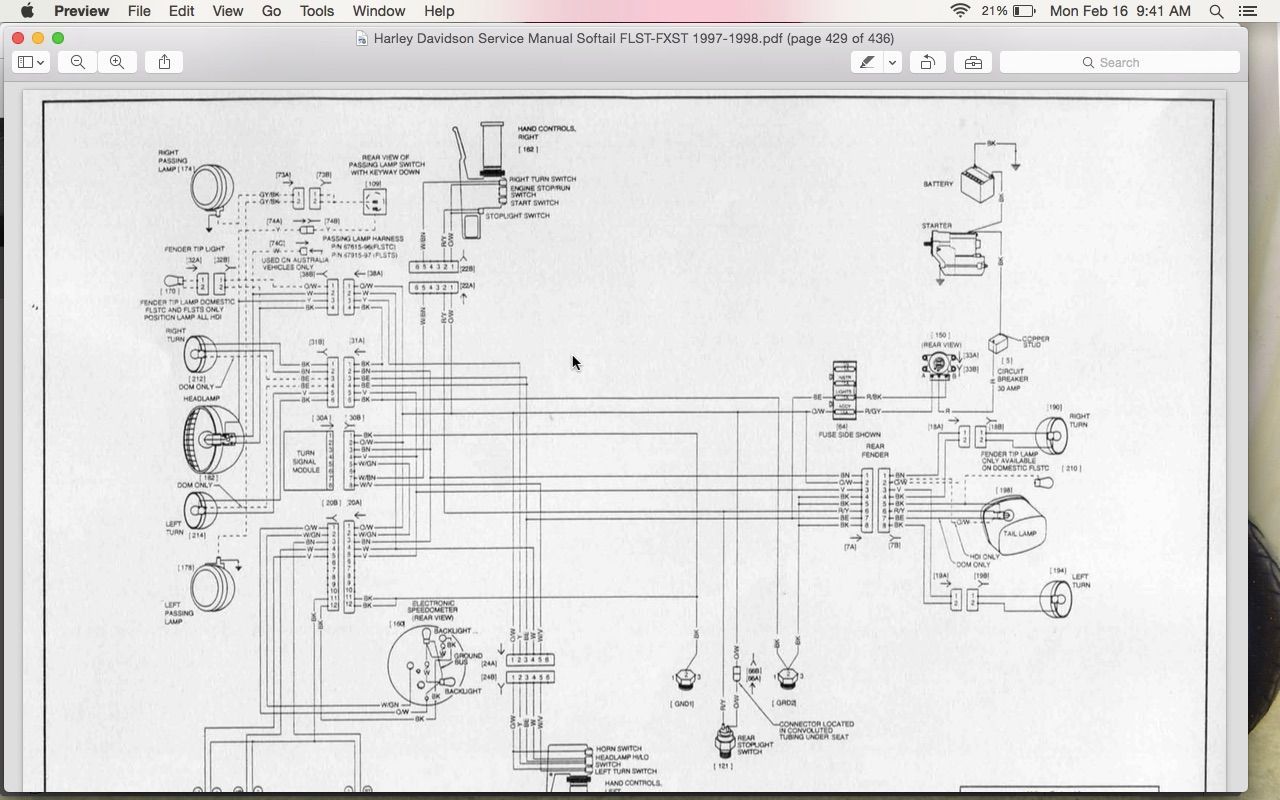Open the Go menu
Image resolution: width=1280 pixels, height=800 pixels.
click(271, 11)
